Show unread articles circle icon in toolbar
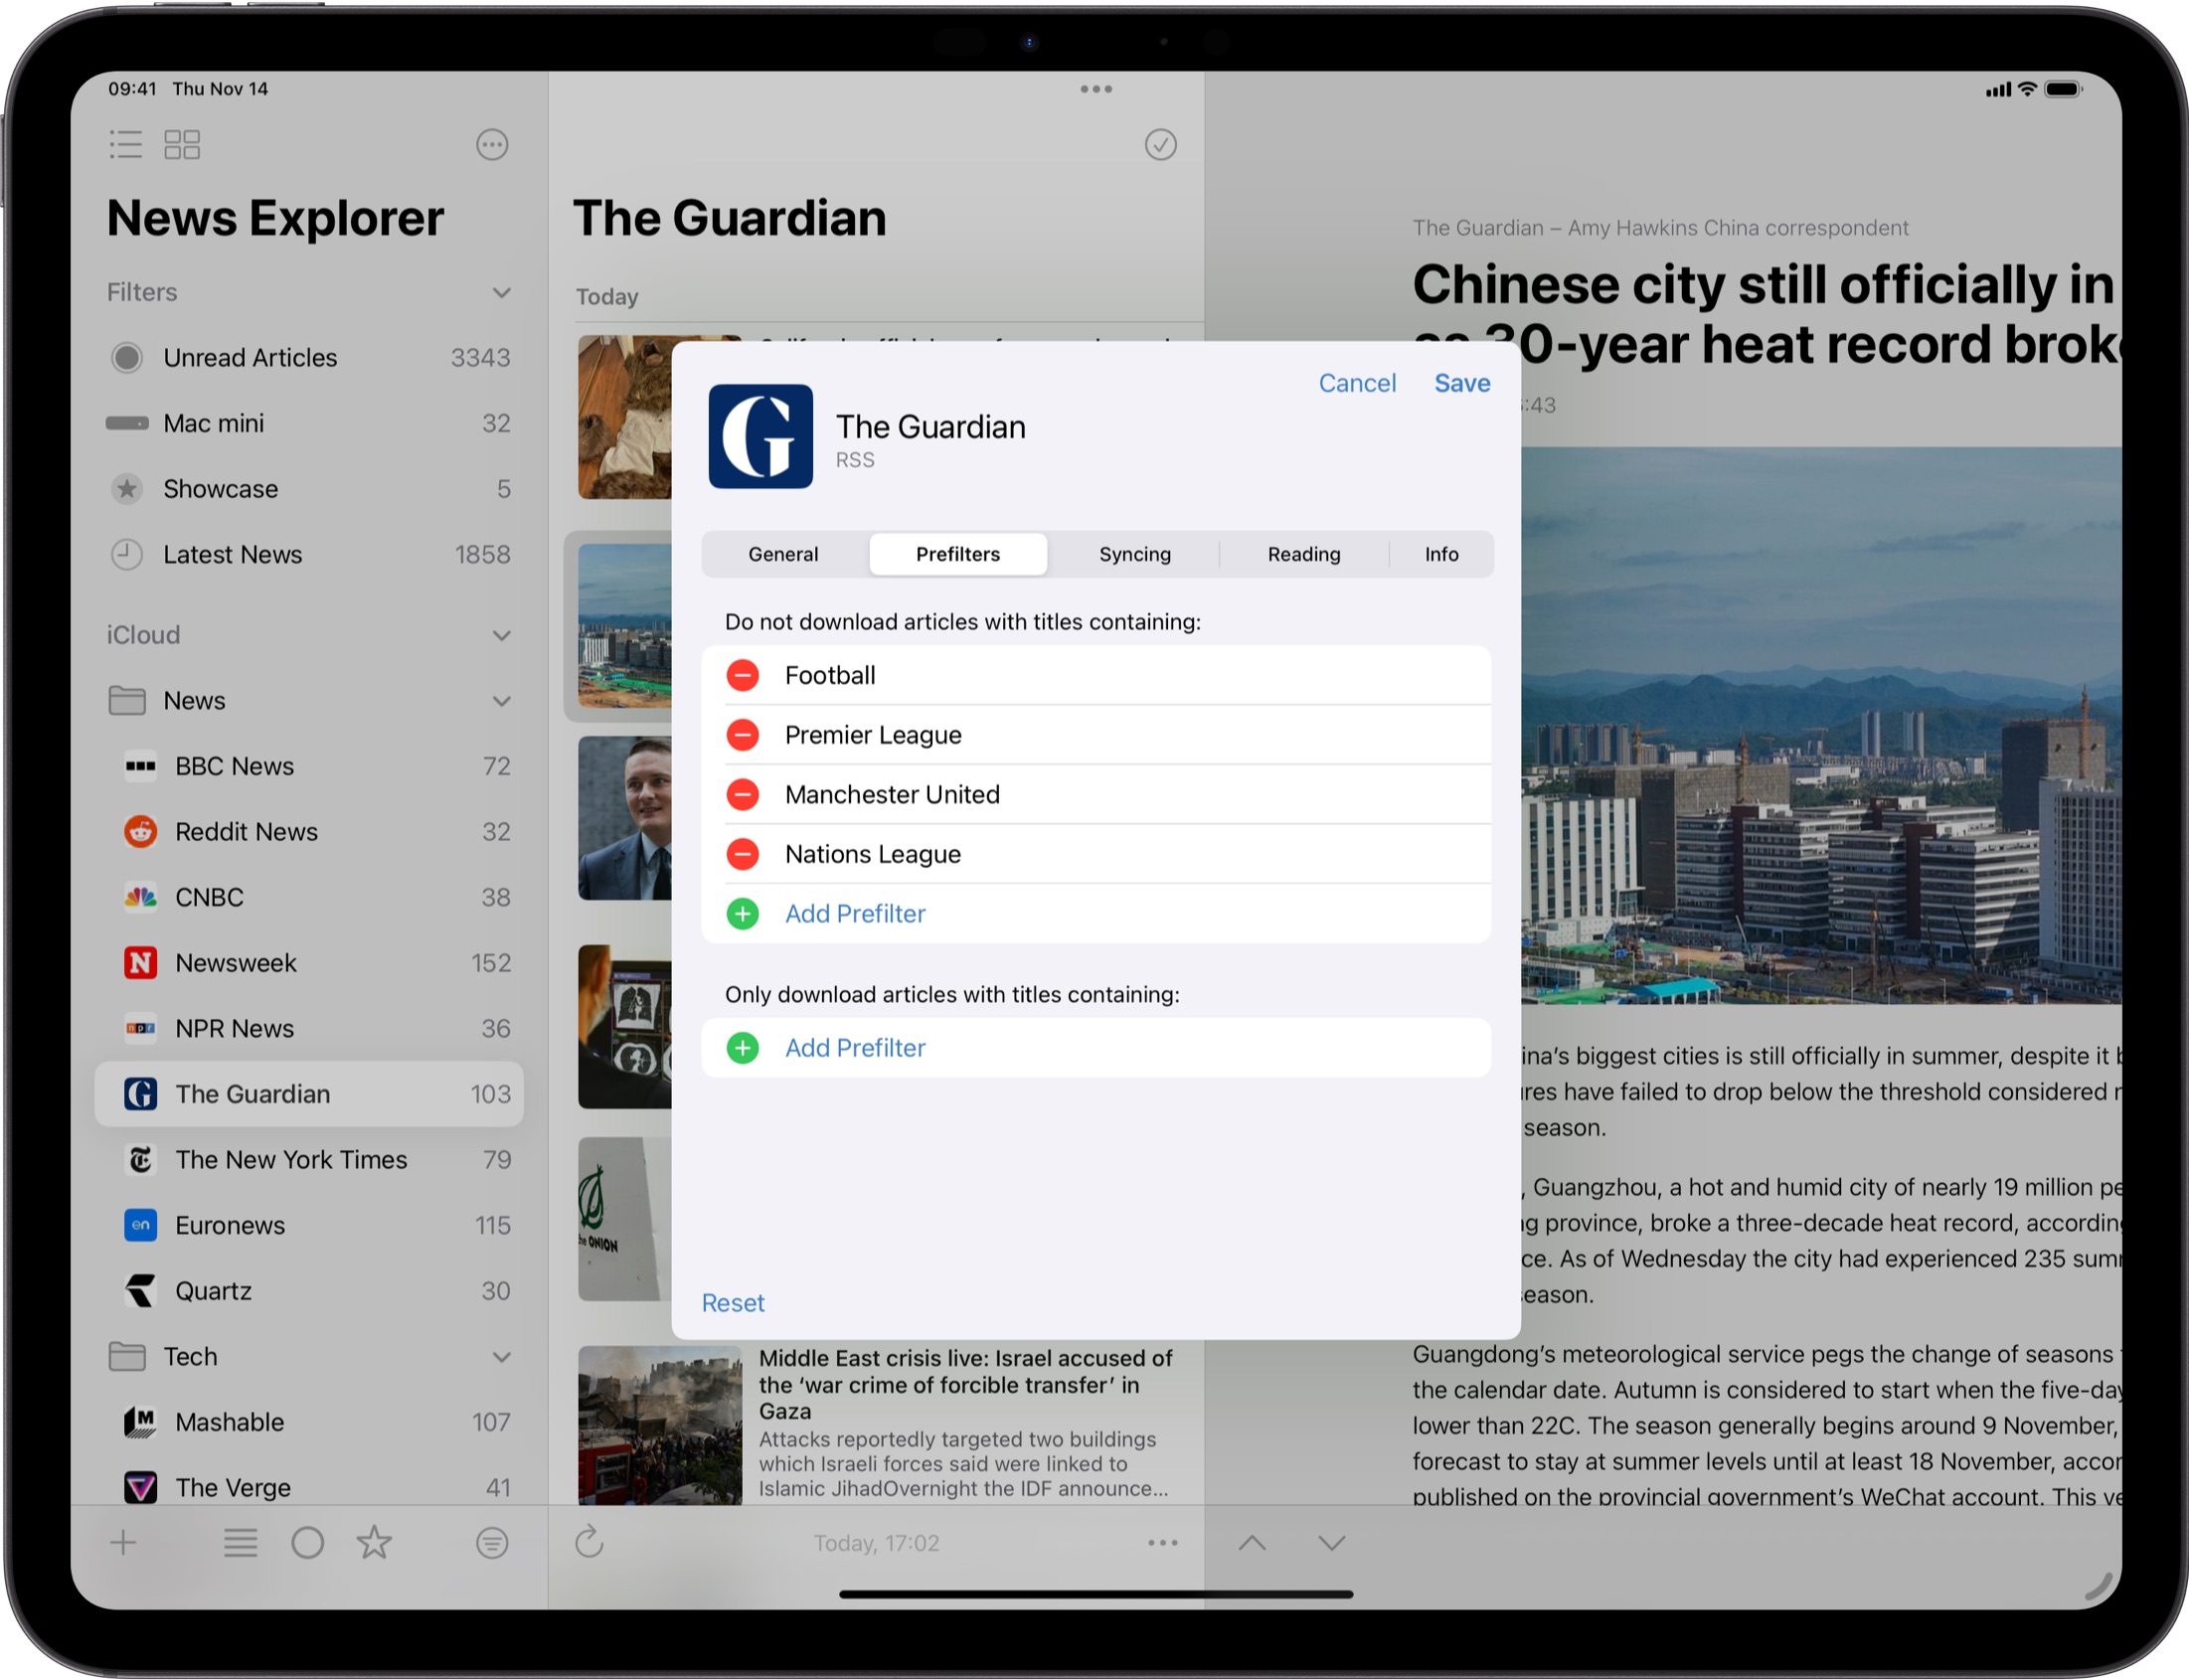This screenshot has height=1680, width=2189. tap(307, 1542)
